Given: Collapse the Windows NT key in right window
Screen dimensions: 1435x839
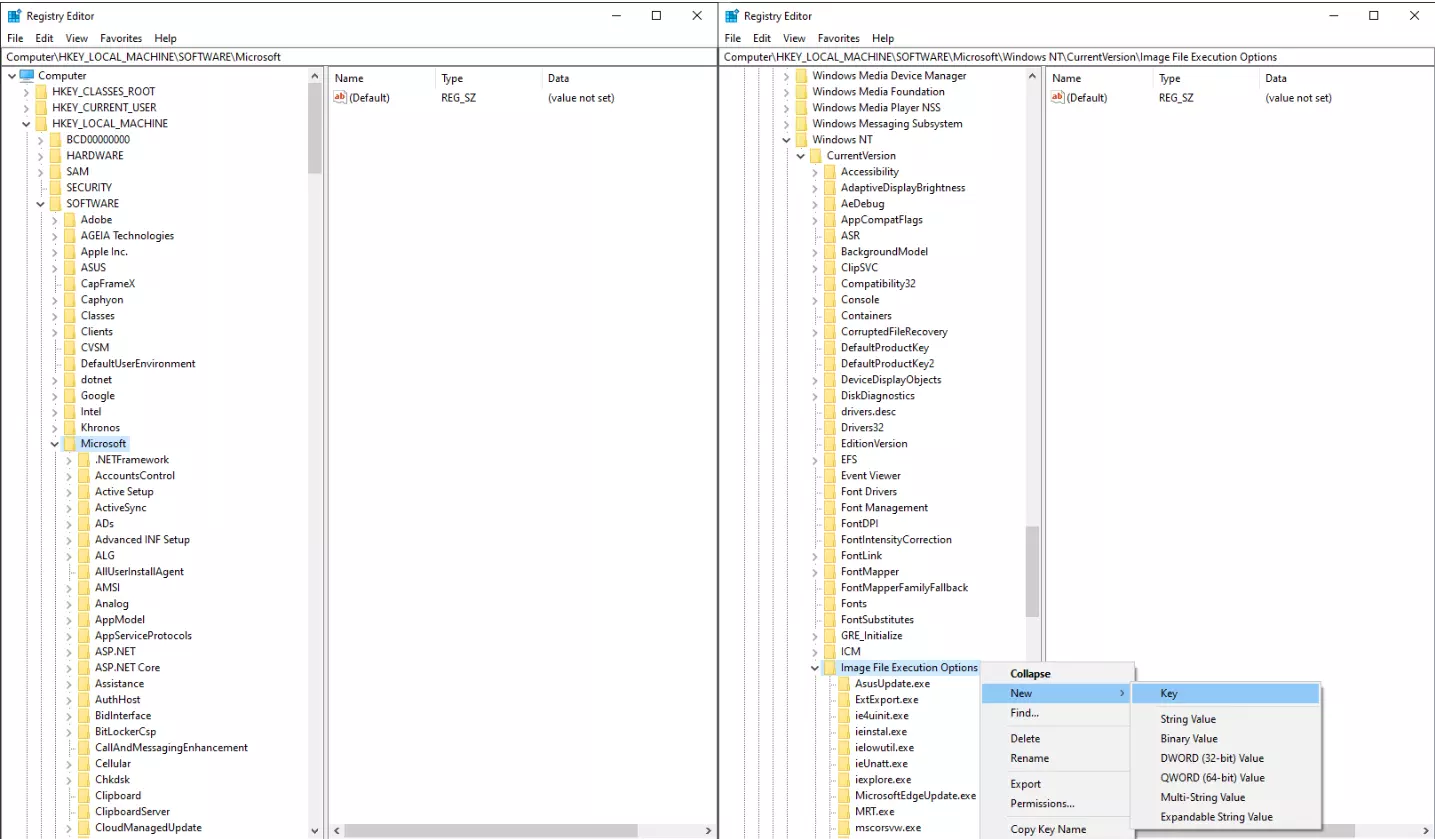Looking at the screenshot, I should (x=786, y=140).
